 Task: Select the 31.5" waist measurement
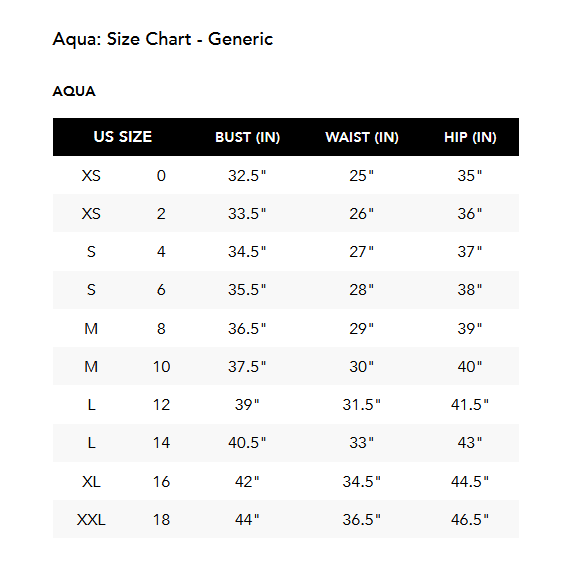click(x=361, y=405)
